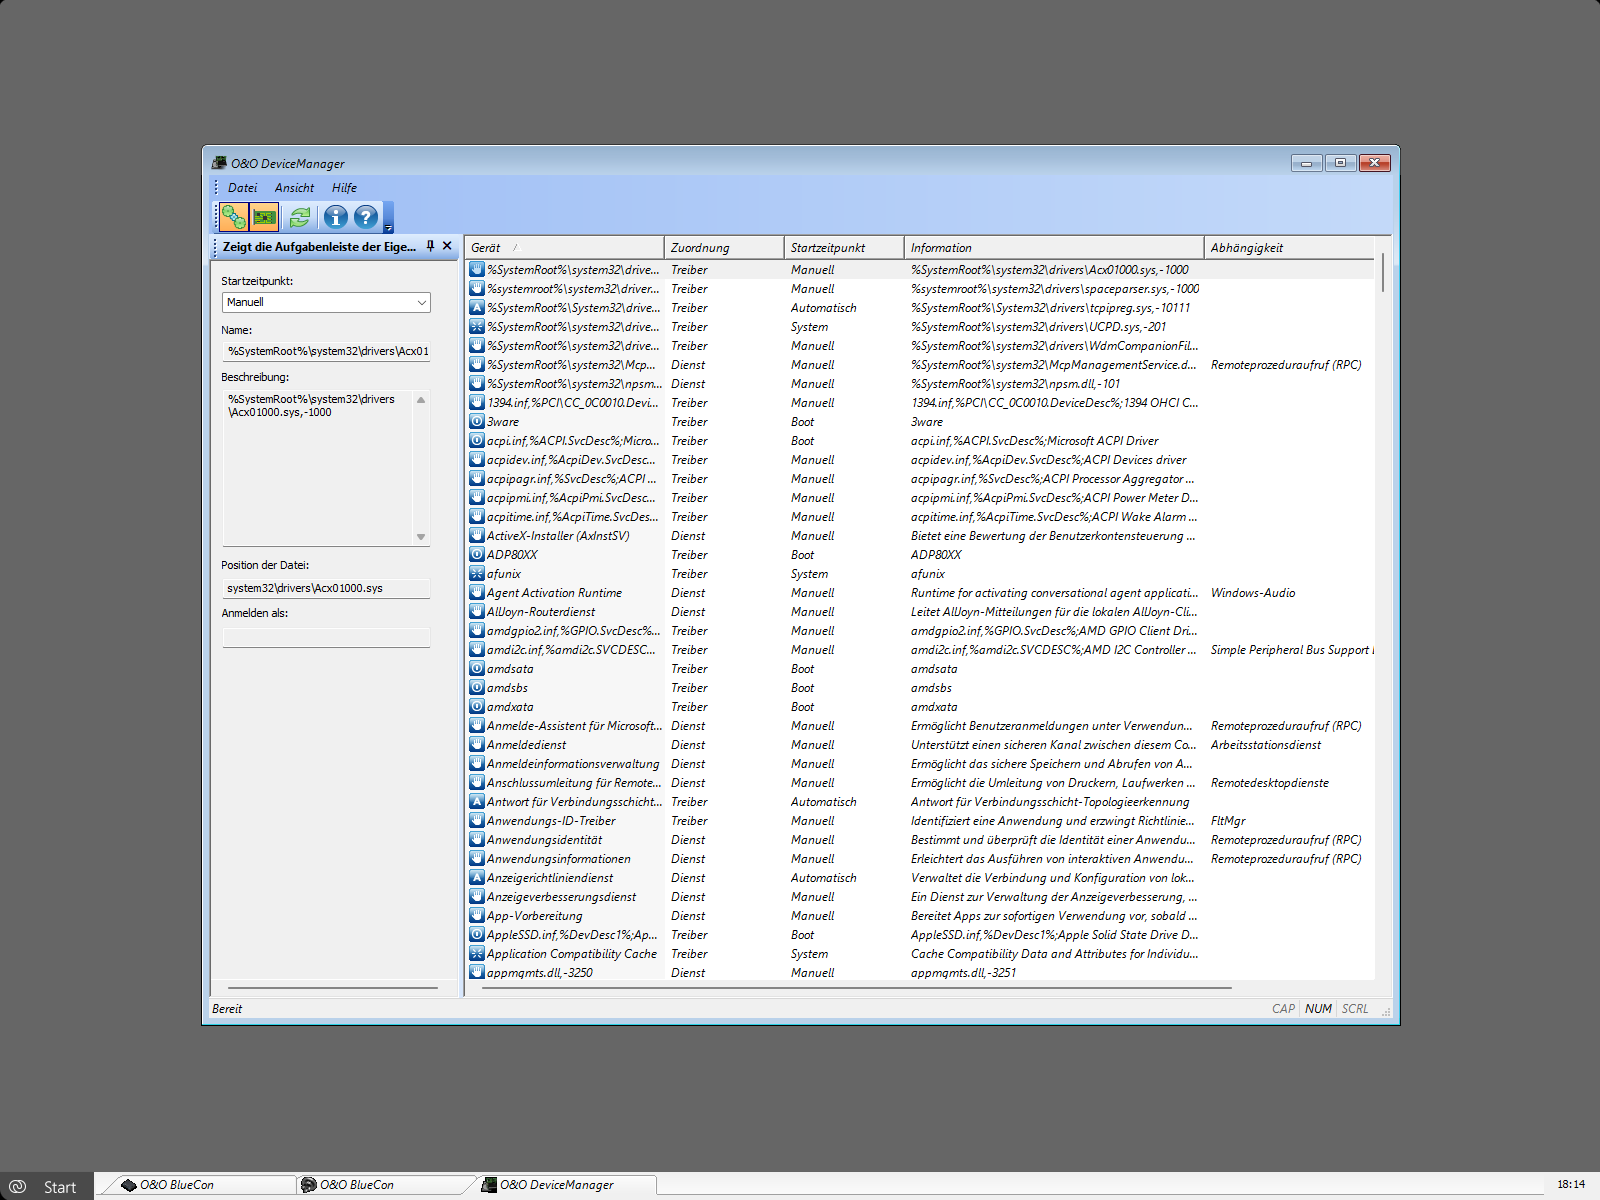The image size is (1600, 1200).
Task: Click the icon beside Anzeigerichtliniendienst
Action: 477,878
